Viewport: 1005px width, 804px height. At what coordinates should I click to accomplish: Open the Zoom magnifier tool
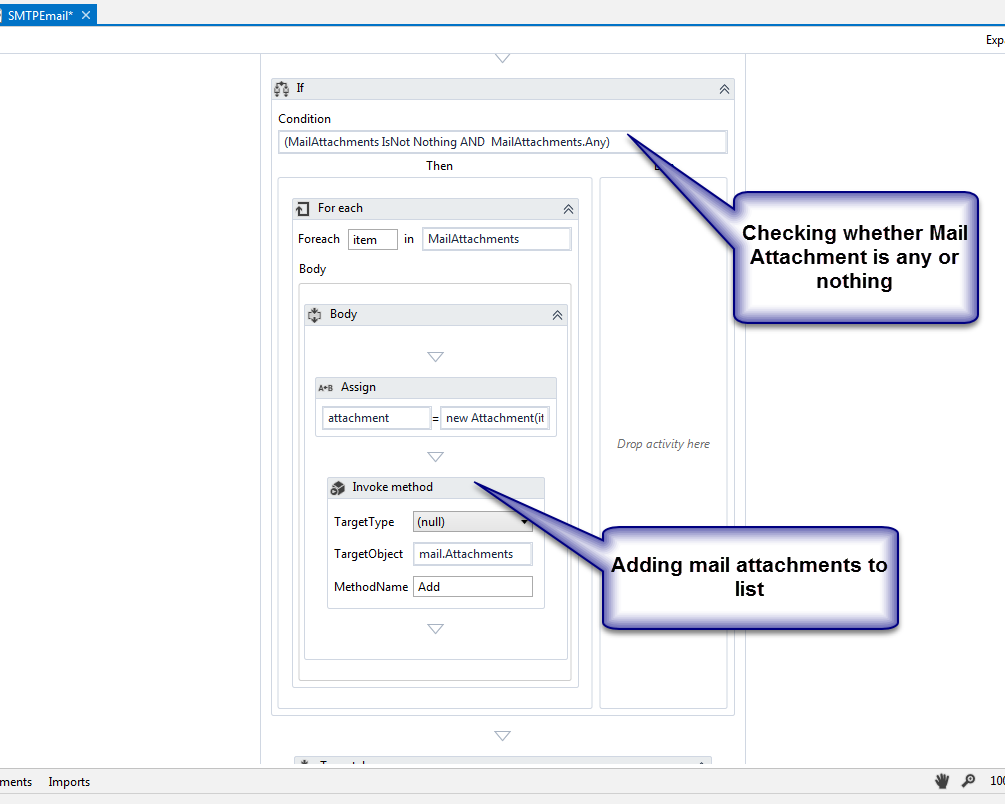click(x=968, y=781)
